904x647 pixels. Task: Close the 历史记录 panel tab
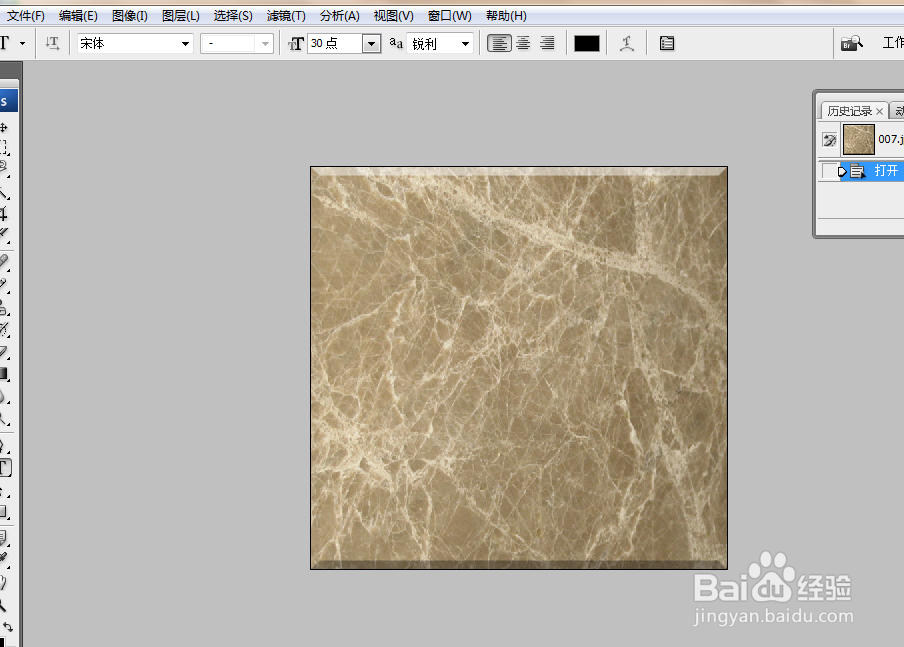(x=879, y=111)
